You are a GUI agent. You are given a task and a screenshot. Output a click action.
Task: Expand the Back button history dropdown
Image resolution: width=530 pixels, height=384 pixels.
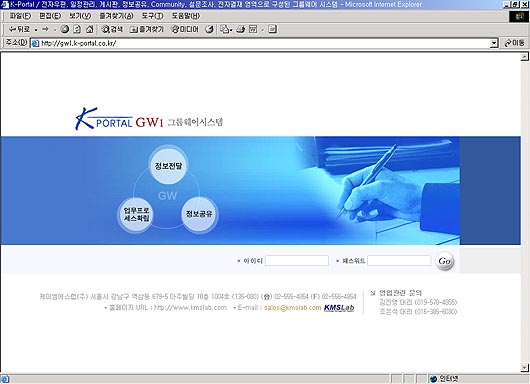(x=36, y=30)
